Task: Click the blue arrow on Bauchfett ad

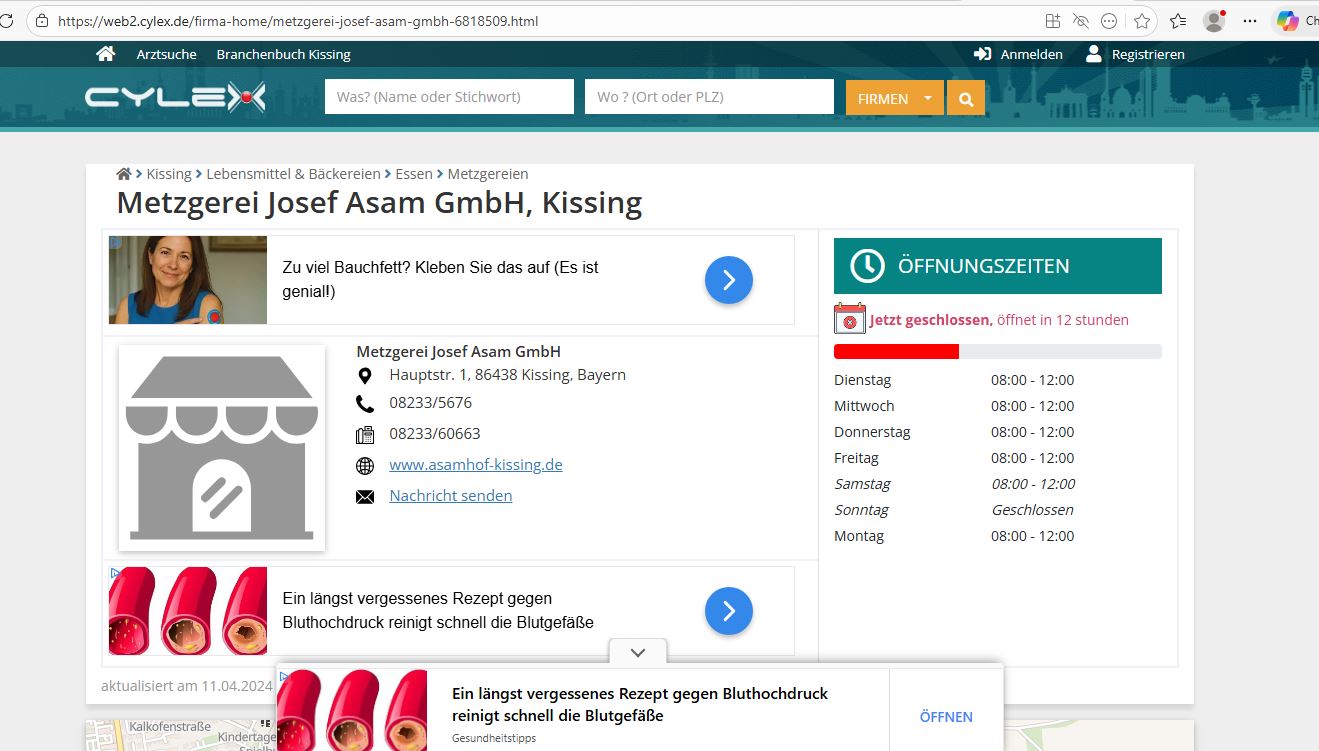Action: 728,280
